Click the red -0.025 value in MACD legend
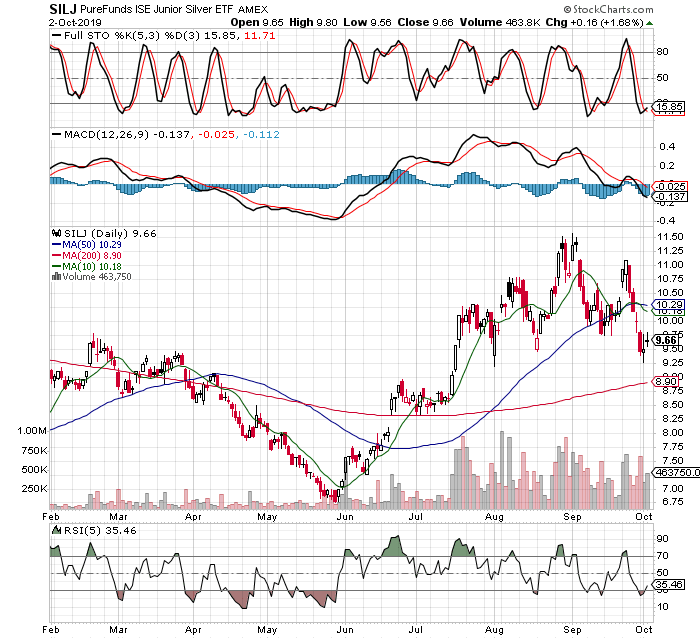 click(216, 134)
